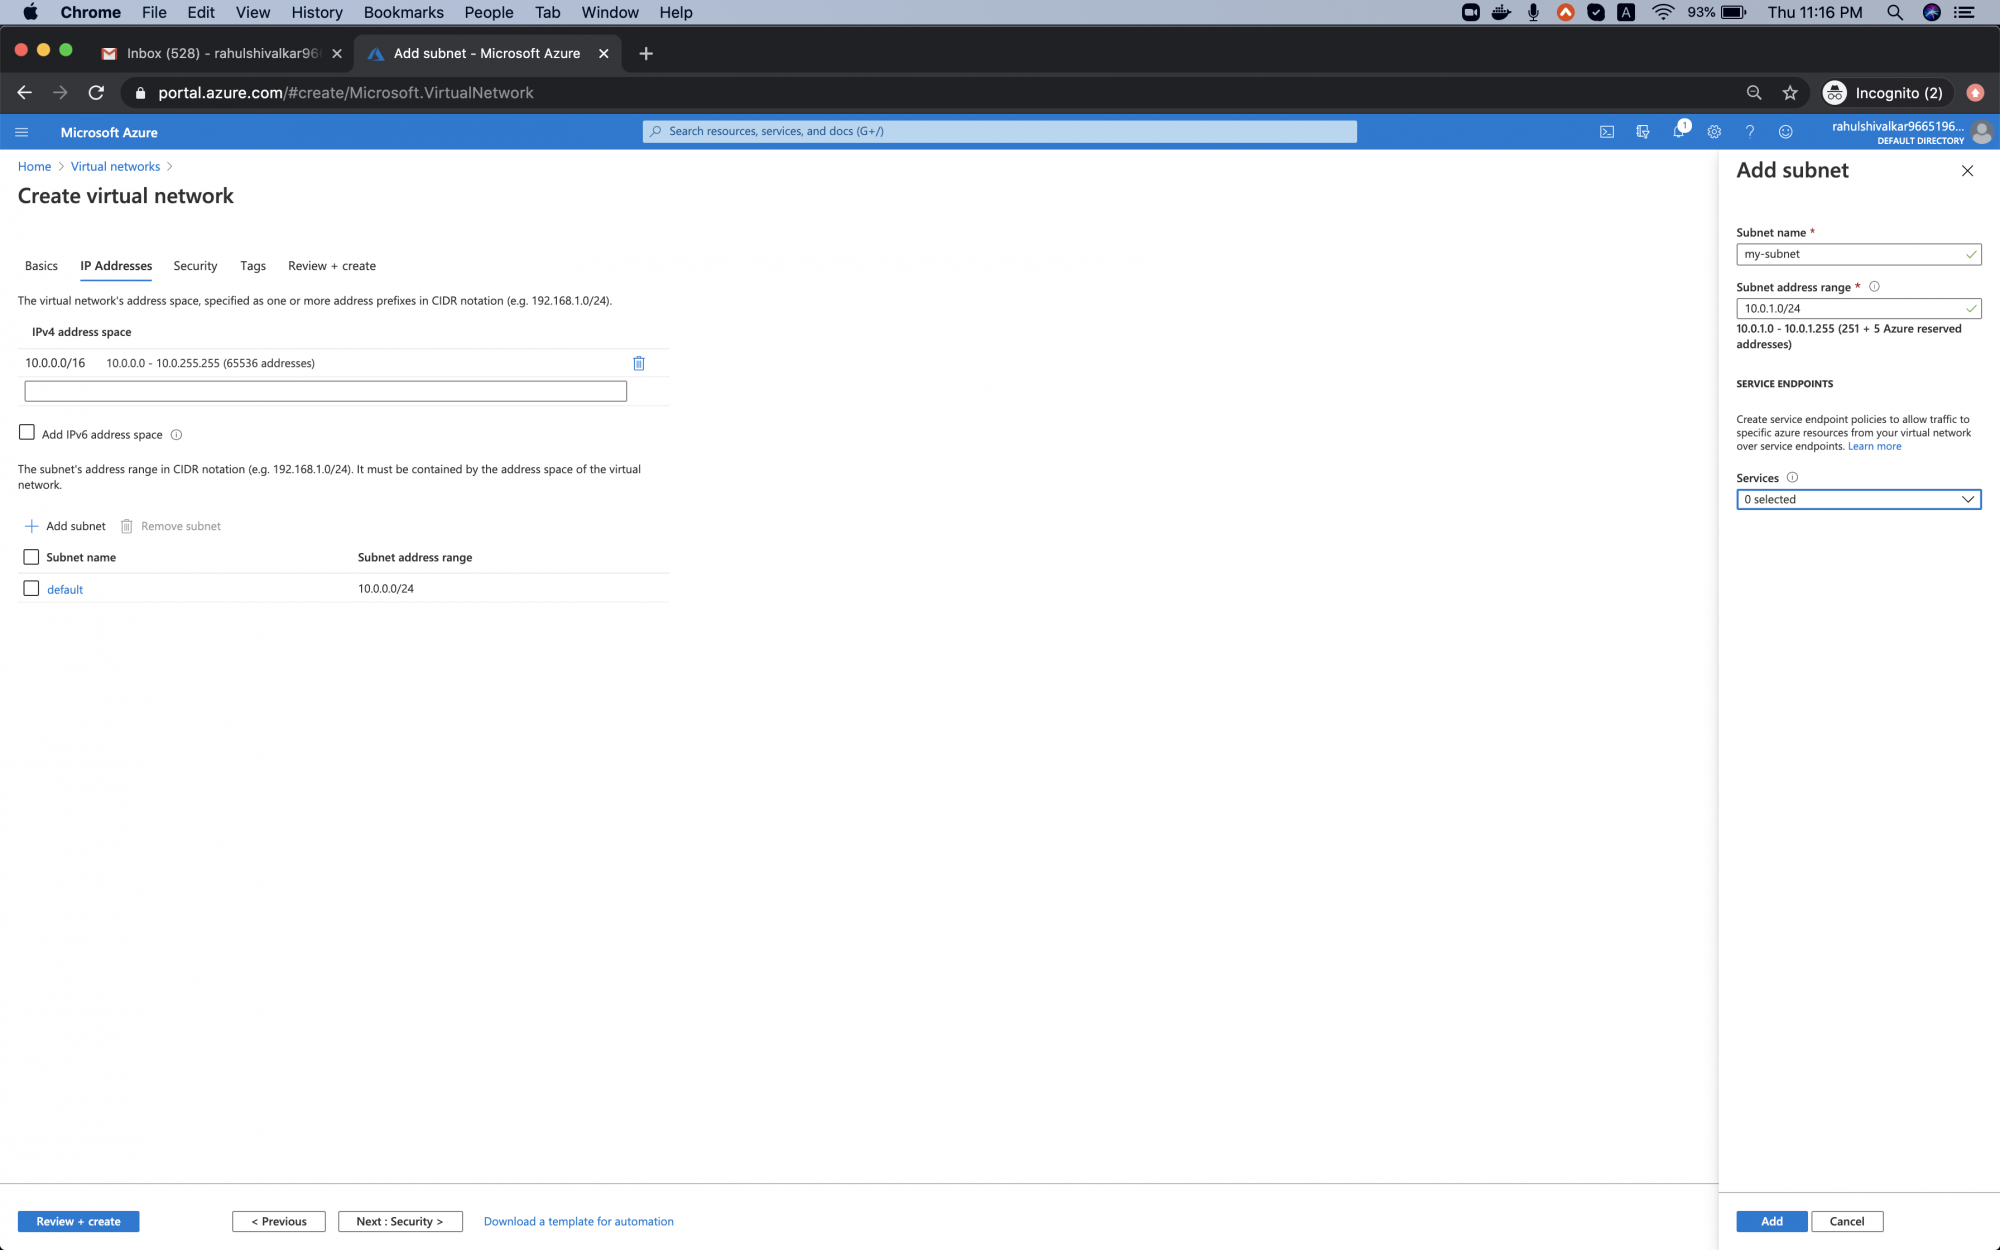This screenshot has width=2000, height=1250.
Task: Enable Add IPv6 address space
Action: pyautogui.click(x=27, y=431)
